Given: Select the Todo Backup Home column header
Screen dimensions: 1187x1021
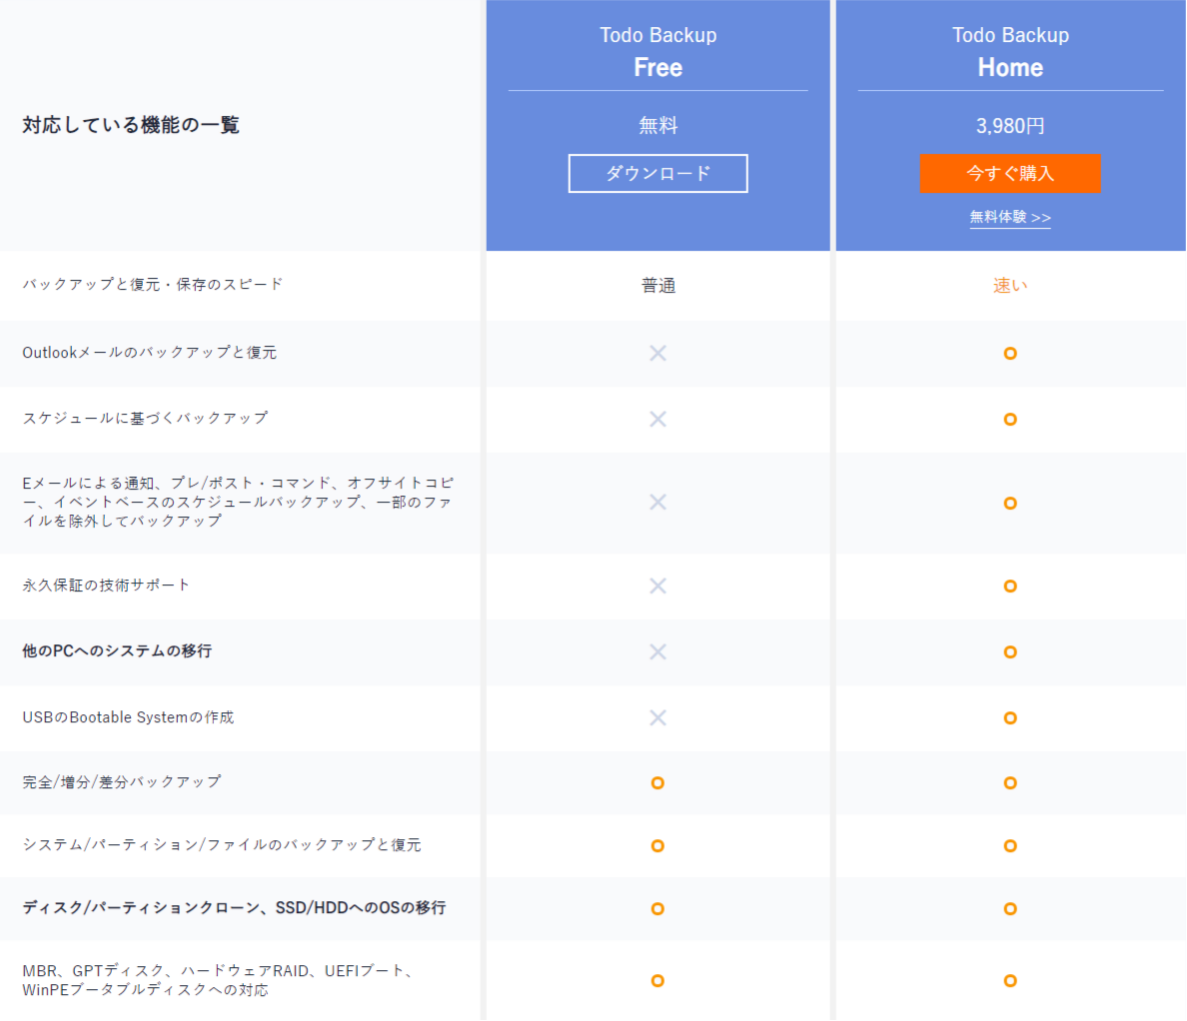Looking at the screenshot, I should 1010,50.
